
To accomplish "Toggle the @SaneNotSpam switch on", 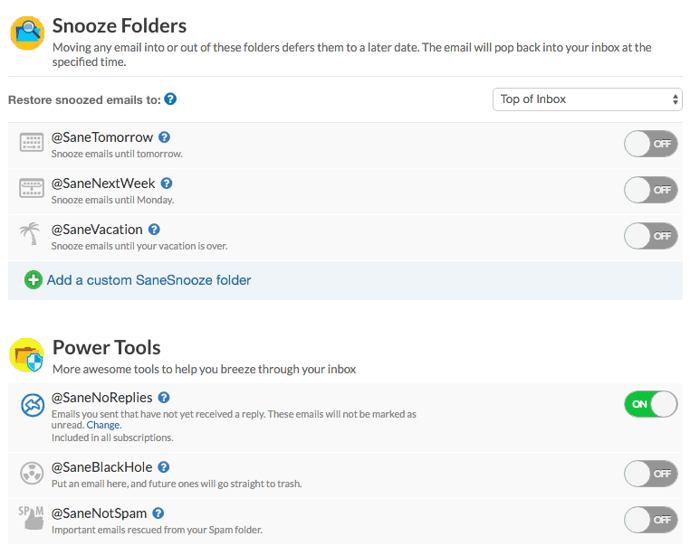I will pyautogui.click(x=650, y=519).
